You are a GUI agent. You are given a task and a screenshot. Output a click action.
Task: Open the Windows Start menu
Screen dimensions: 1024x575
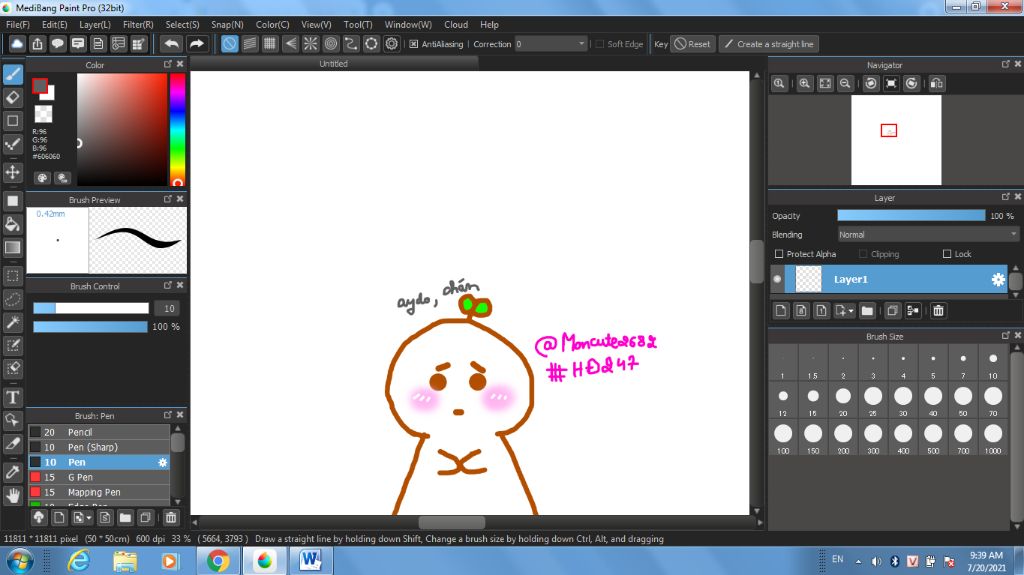[20, 561]
